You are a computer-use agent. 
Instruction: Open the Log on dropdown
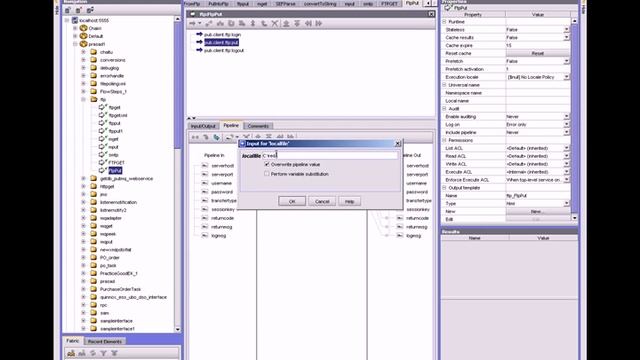pos(566,124)
